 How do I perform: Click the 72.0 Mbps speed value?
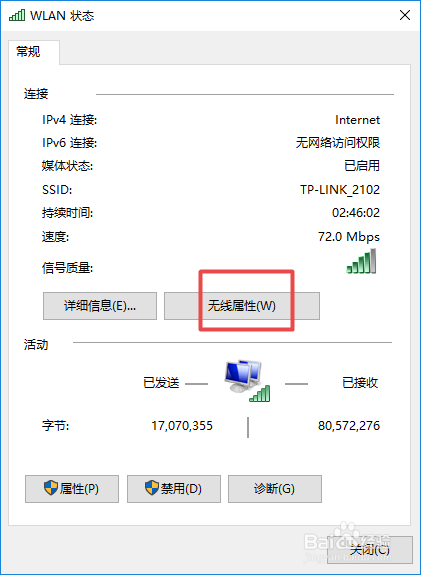pyautogui.click(x=349, y=237)
